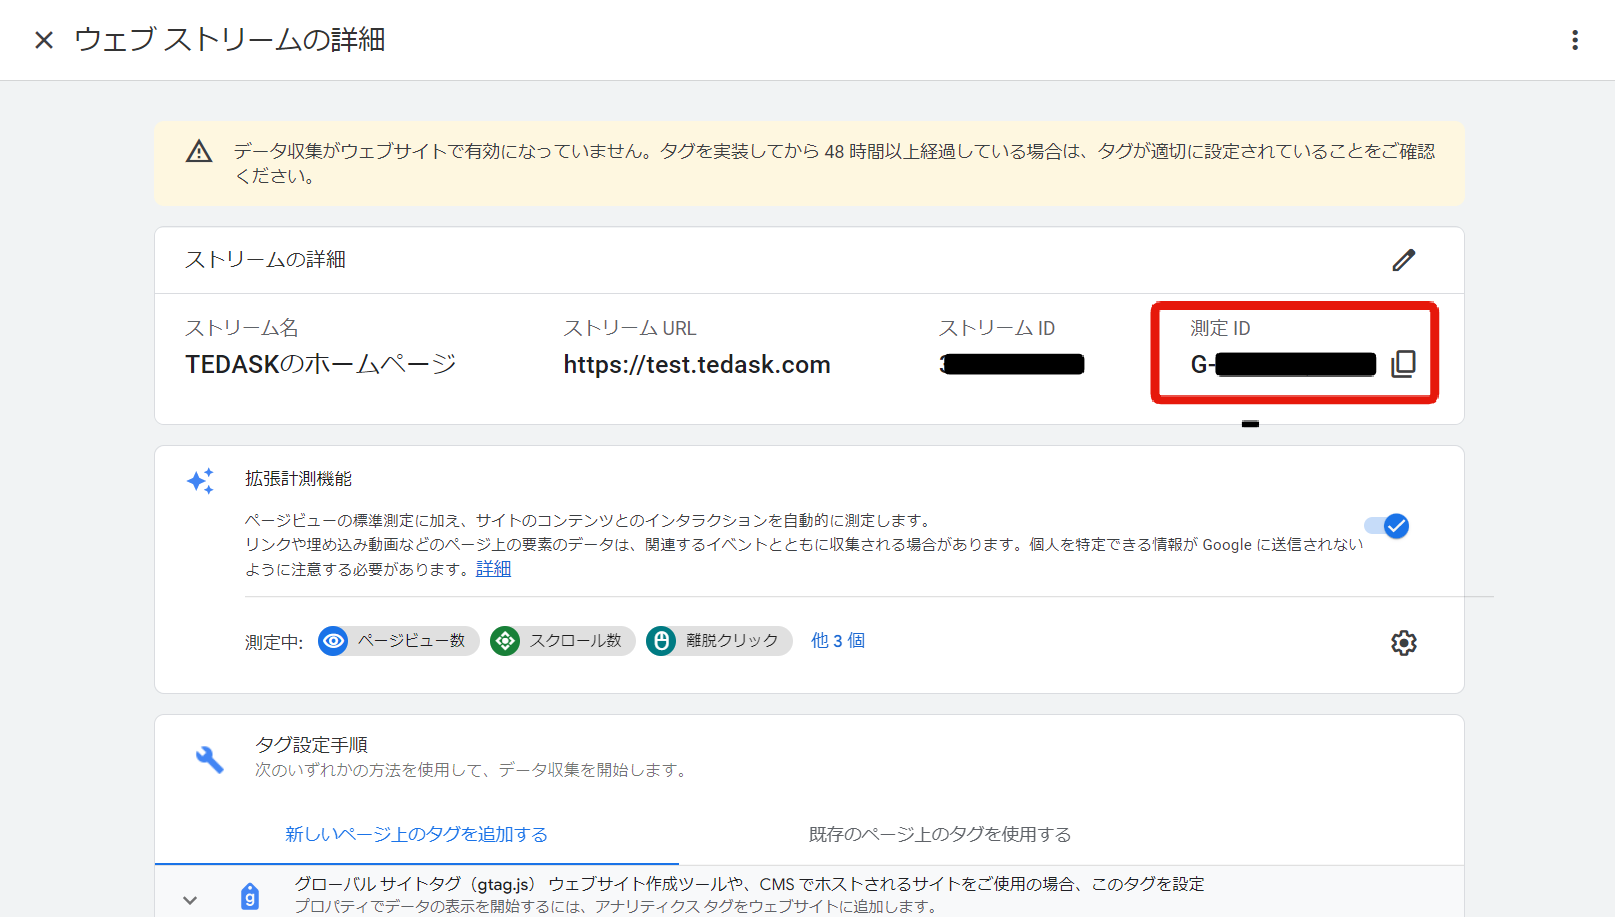Click the stream URL https://test.tedask.com
Screen dimensions: 1615x917
[x=696, y=365]
